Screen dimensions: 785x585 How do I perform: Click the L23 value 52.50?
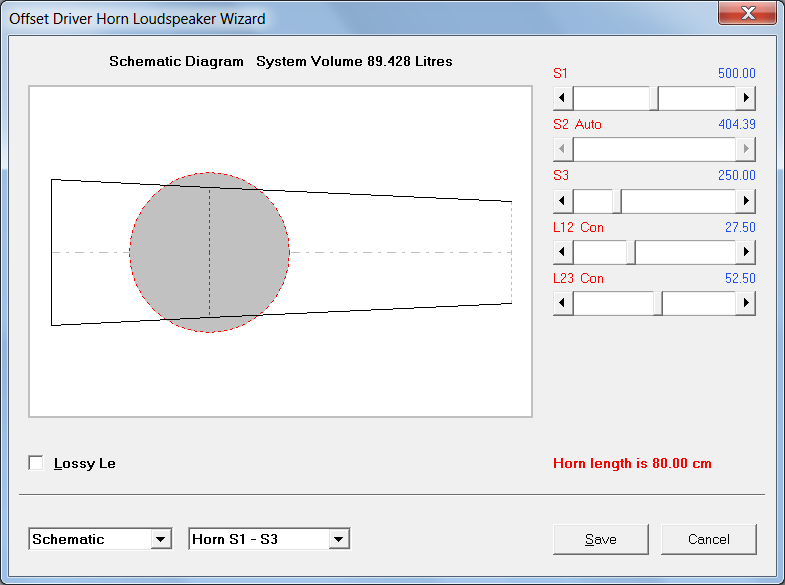click(x=740, y=278)
